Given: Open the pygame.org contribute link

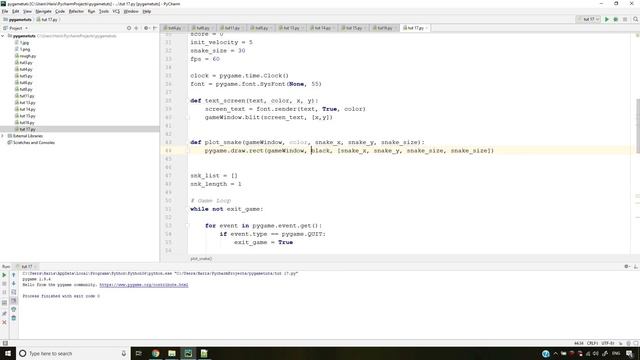Looking at the screenshot, I should tap(144, 285).
